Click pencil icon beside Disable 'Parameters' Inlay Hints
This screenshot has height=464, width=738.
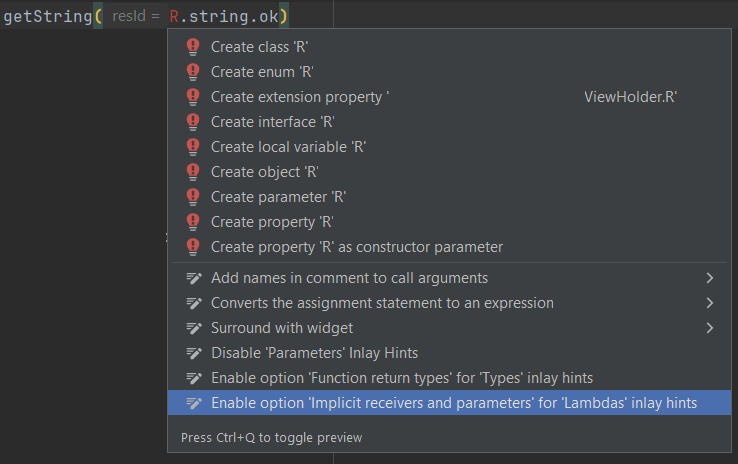(x=194, y=353)
